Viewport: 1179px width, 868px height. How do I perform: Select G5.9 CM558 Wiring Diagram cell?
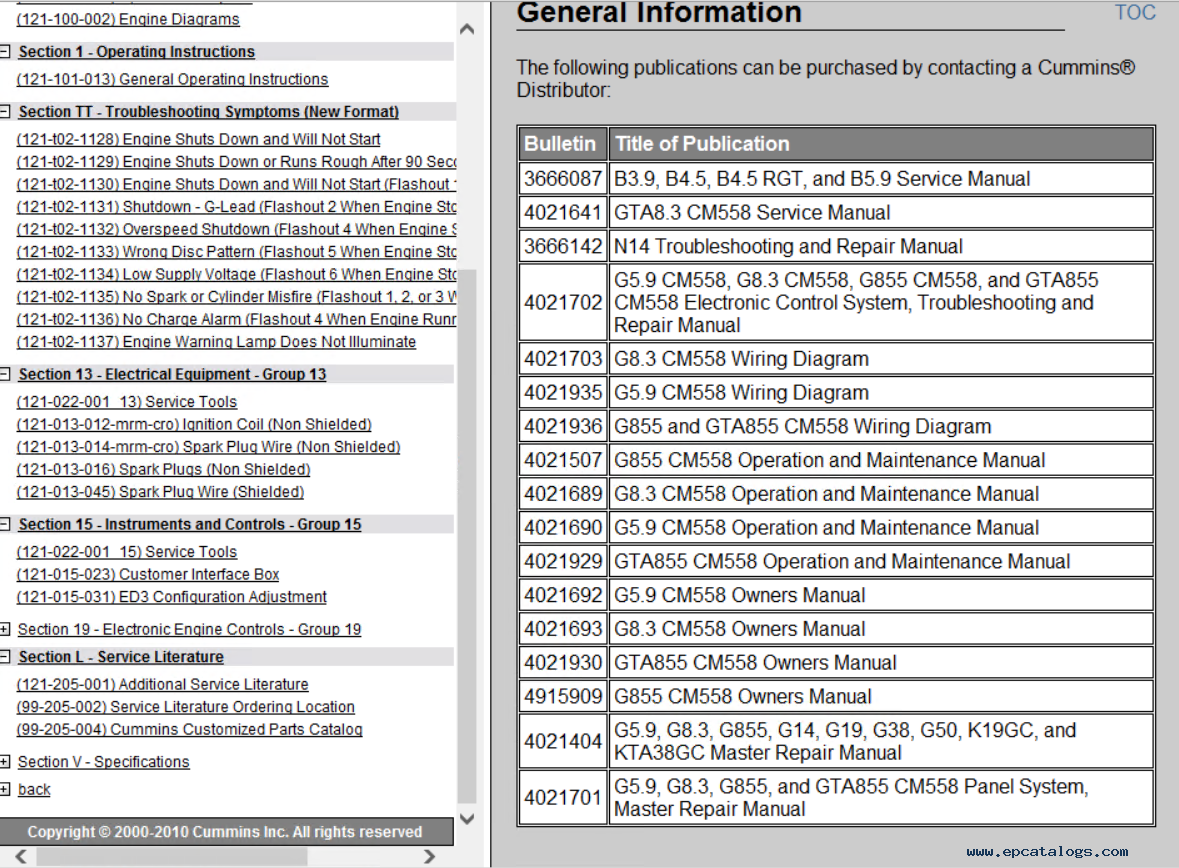point(881,393)
